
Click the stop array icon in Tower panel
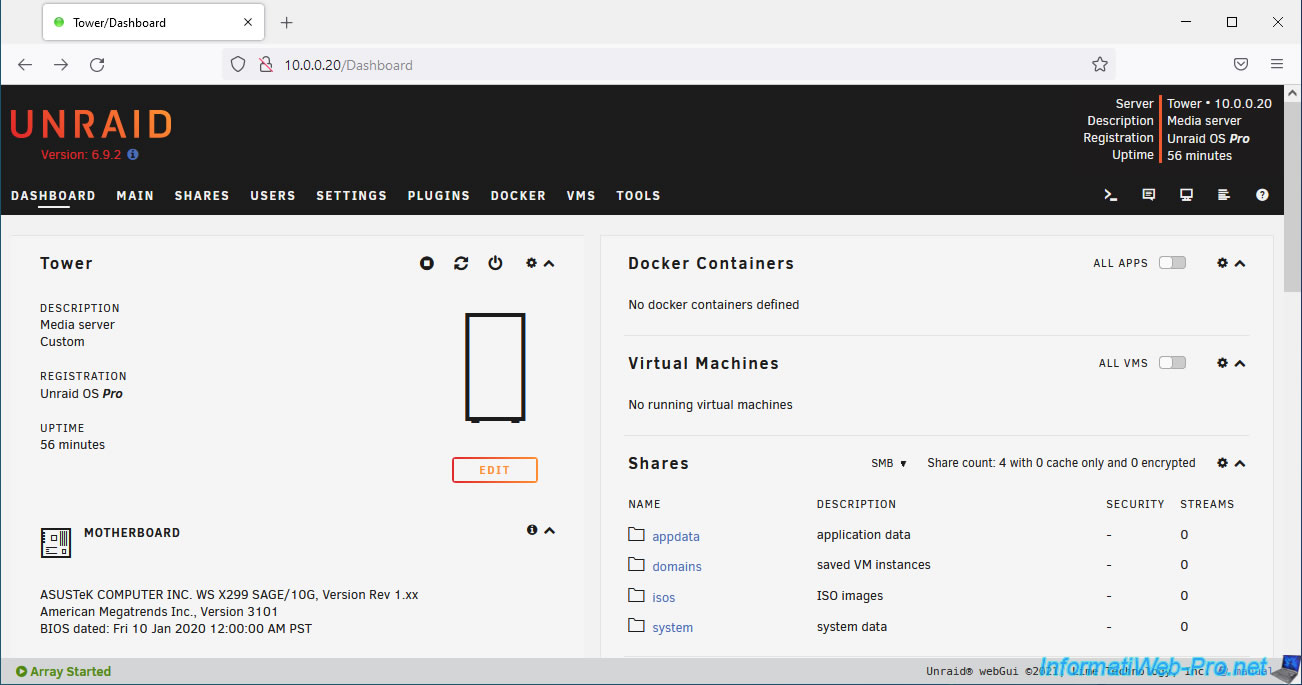coord(427,263)
